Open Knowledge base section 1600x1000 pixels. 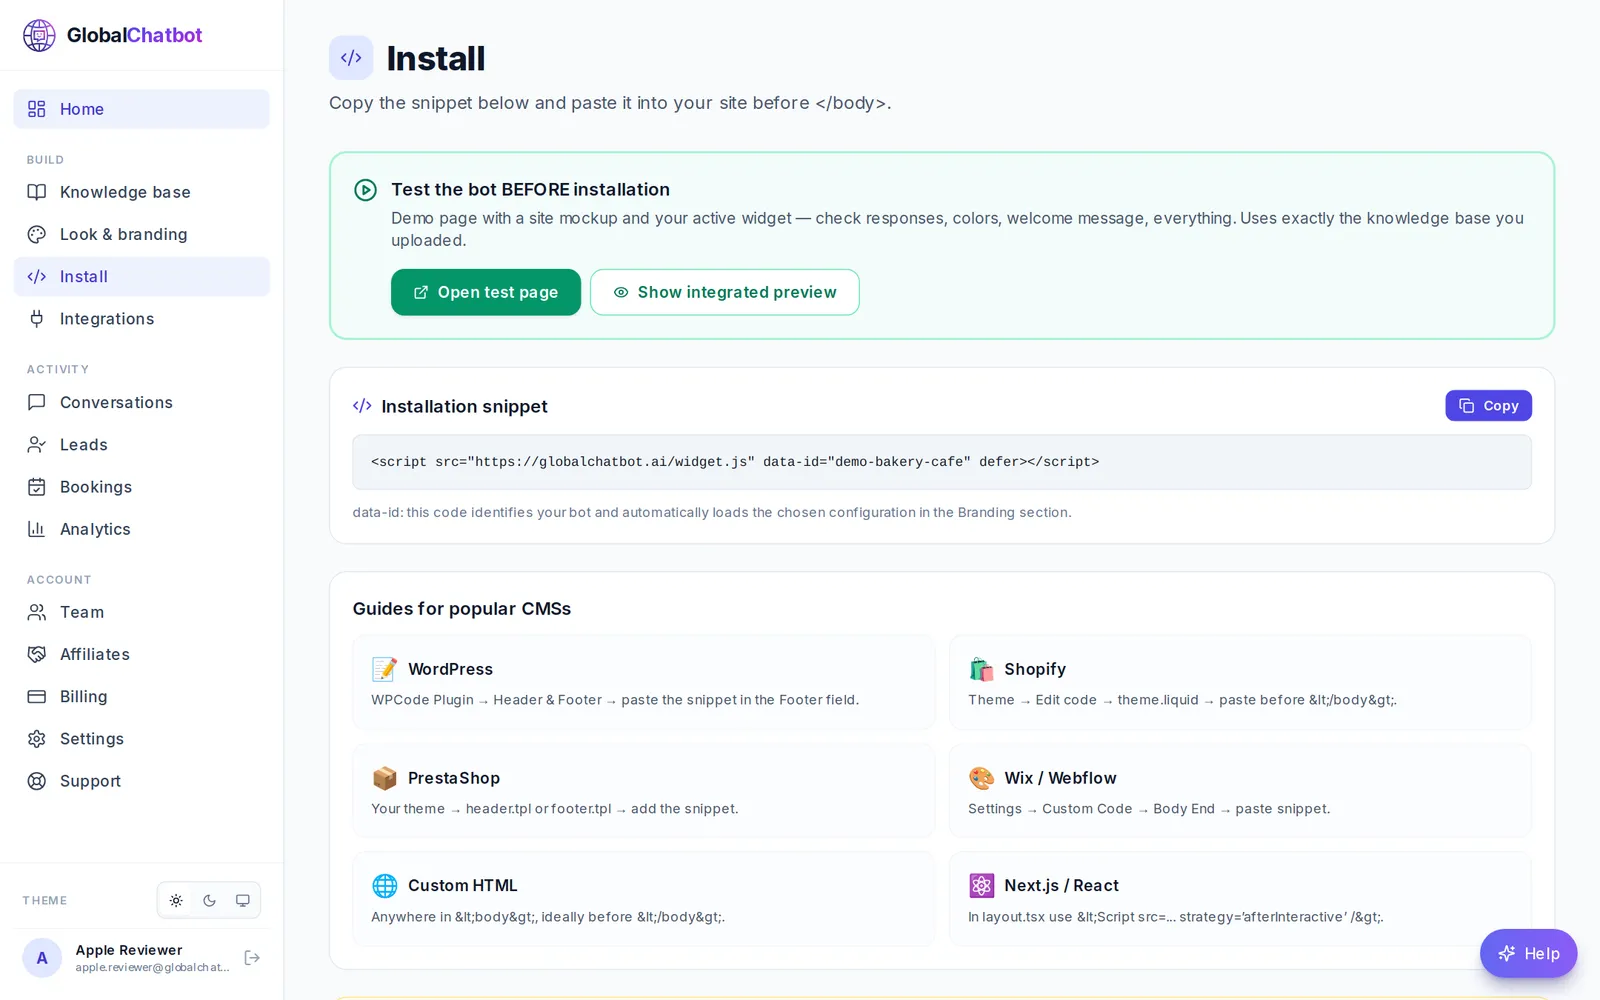(141, 192)
